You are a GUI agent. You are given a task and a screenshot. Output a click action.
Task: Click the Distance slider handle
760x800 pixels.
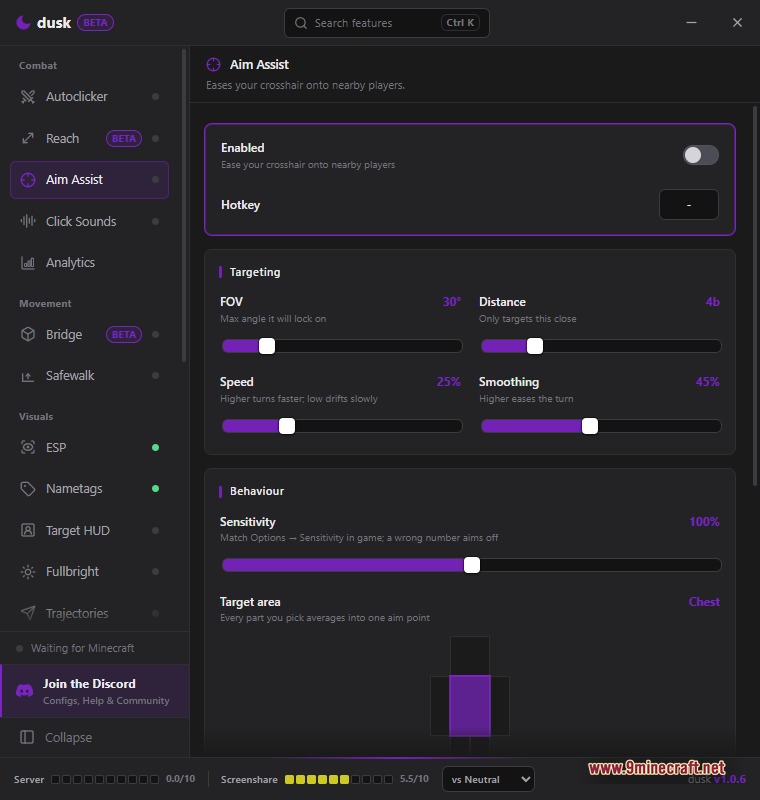click(x=535, y=346)
